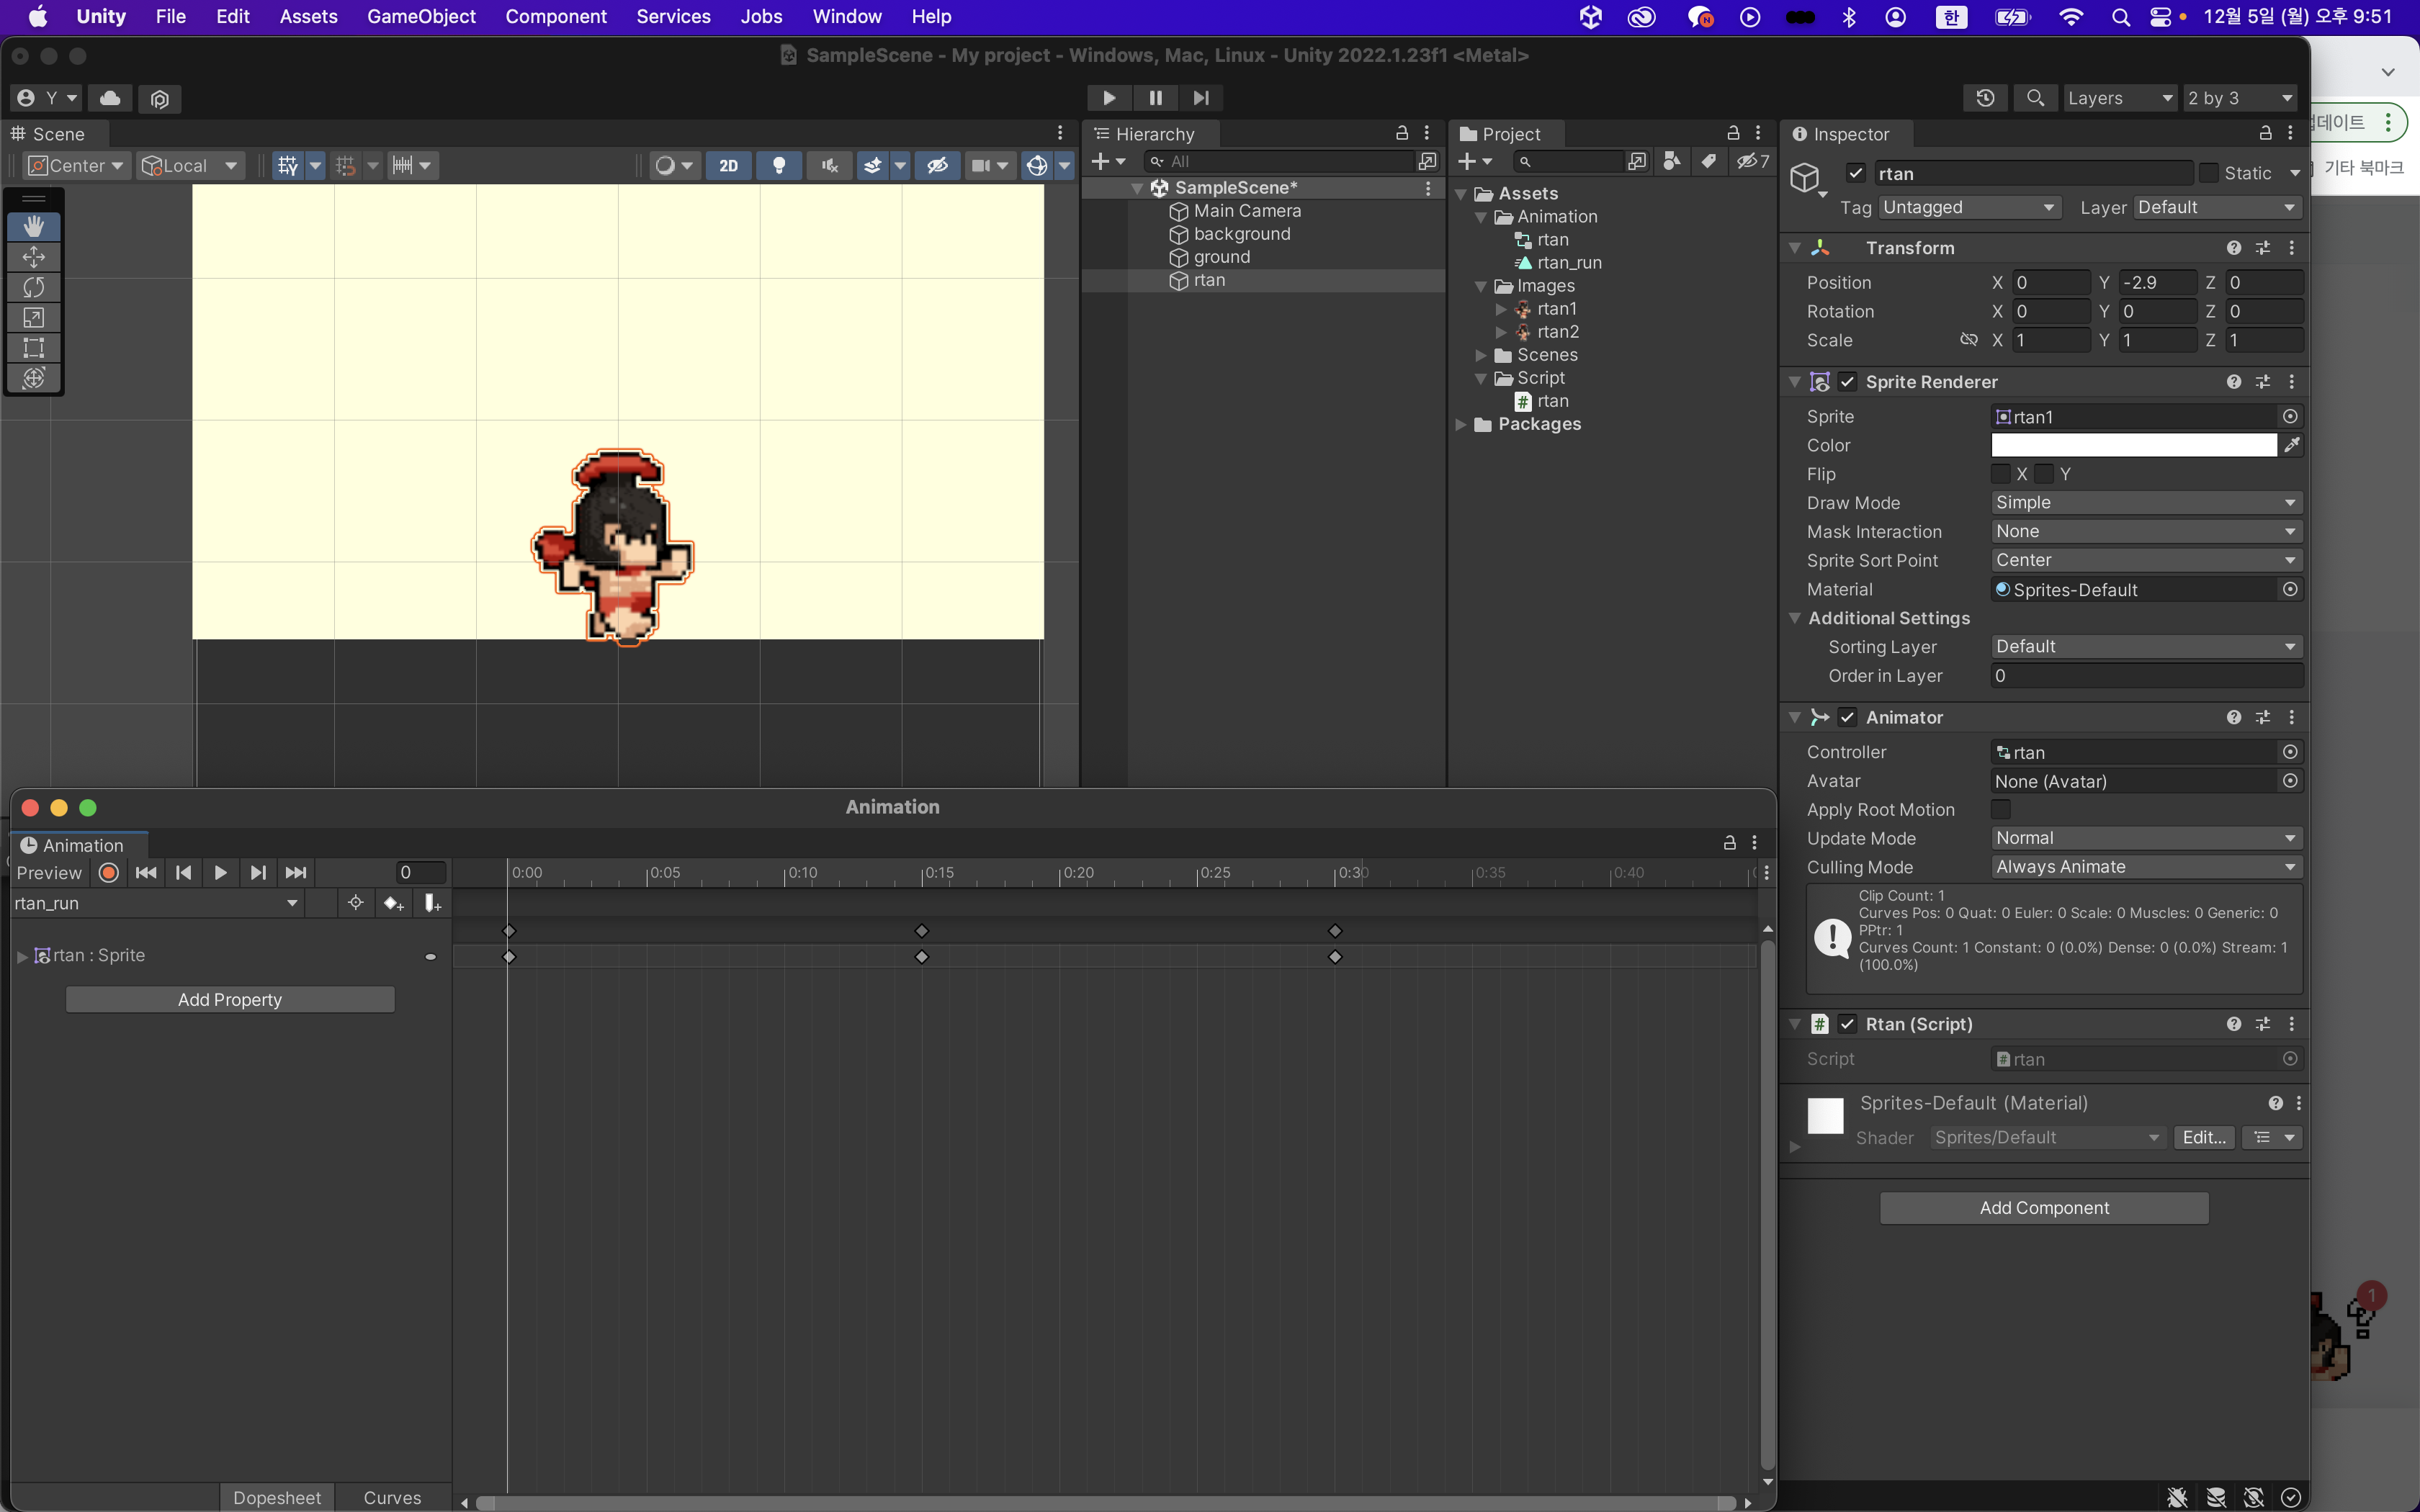Open Sprite Sort Point dropdown
The height and width of the screenshot is (1512, 2420).
[x=2146, y=561]
